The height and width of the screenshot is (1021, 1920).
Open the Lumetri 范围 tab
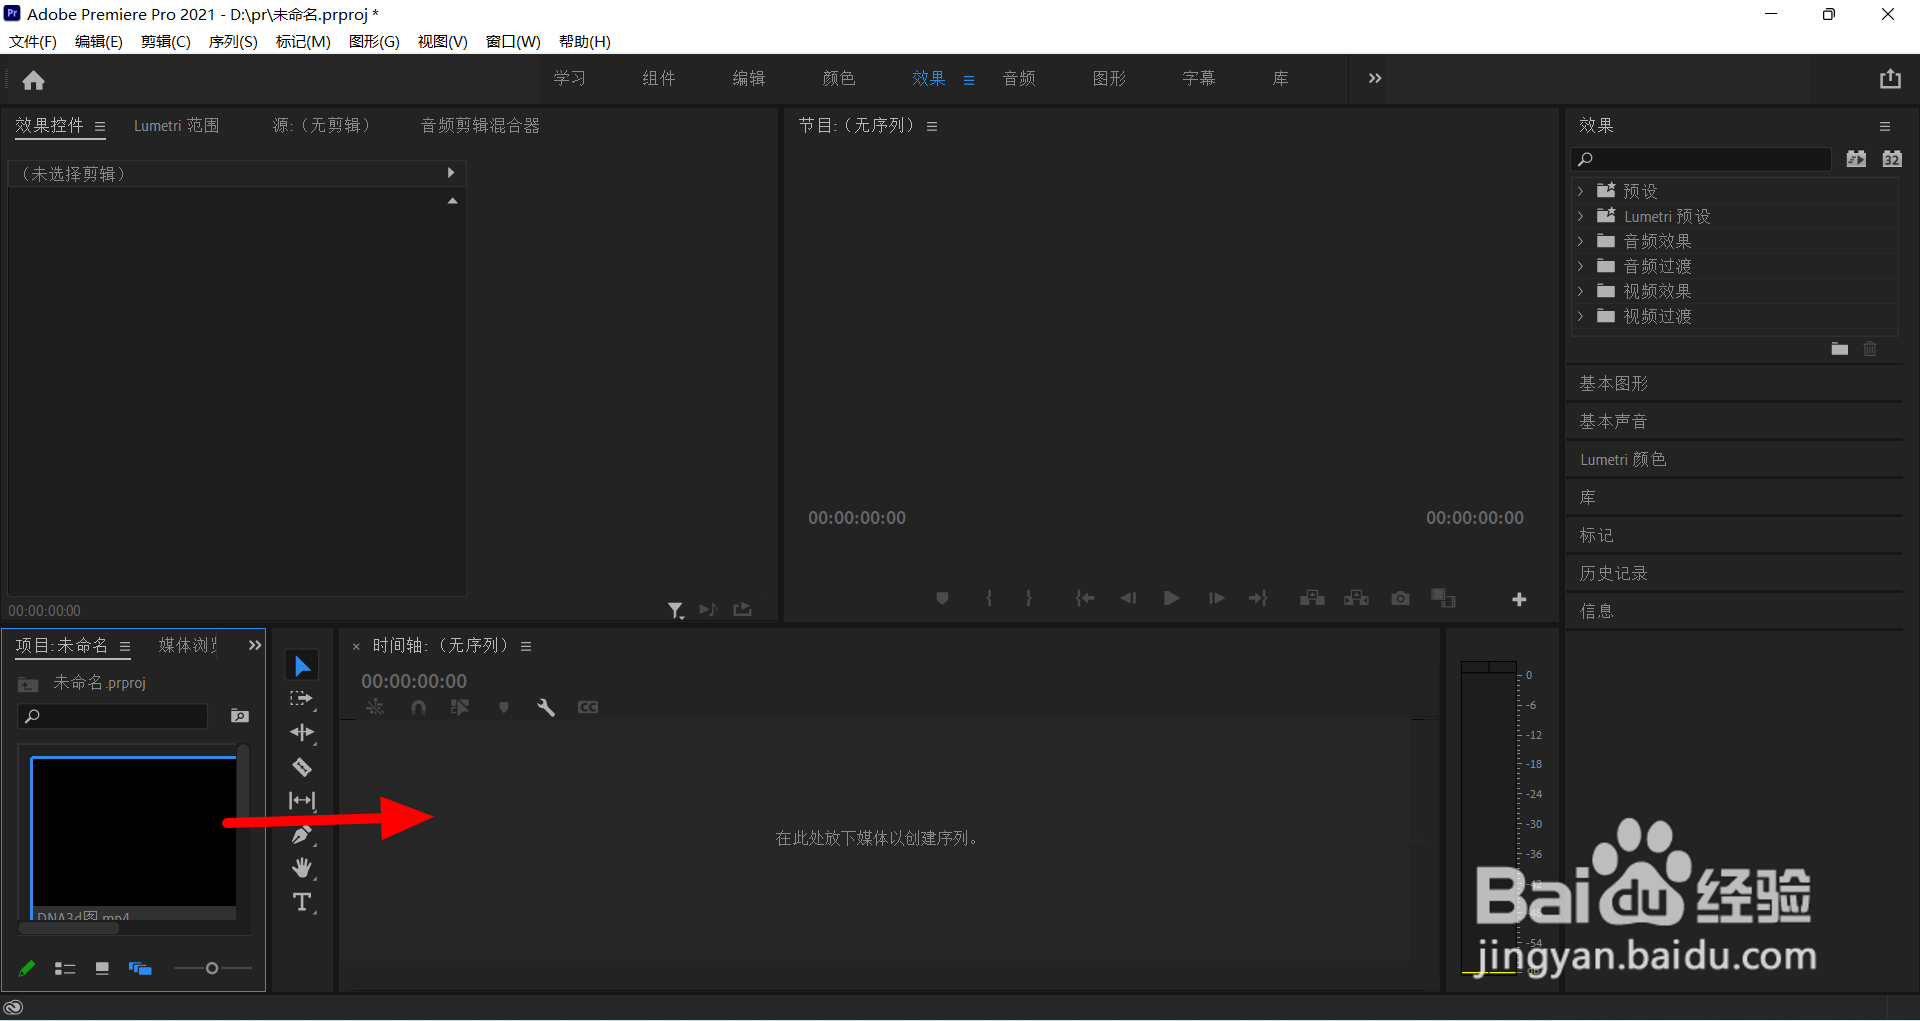point(177,125)
